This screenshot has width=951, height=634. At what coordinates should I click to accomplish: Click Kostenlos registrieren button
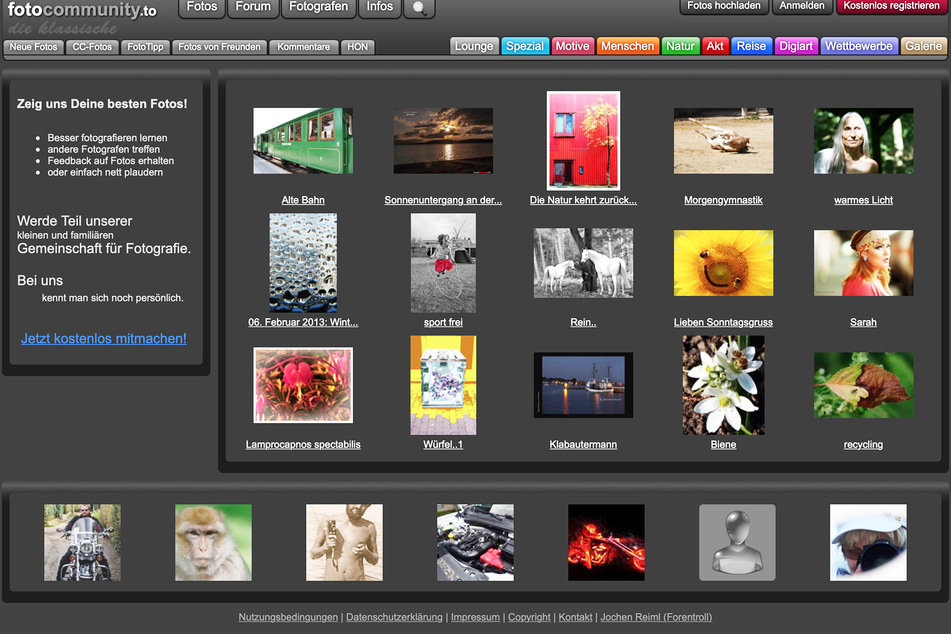click(892, 6)
